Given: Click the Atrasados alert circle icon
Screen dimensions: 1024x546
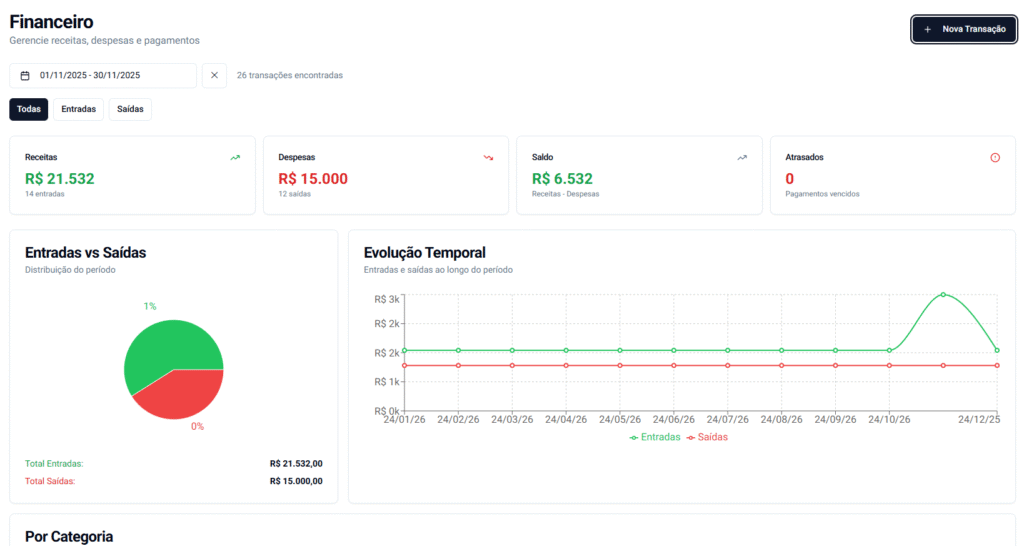Looking at the screenshot, I should click(995, 157).
